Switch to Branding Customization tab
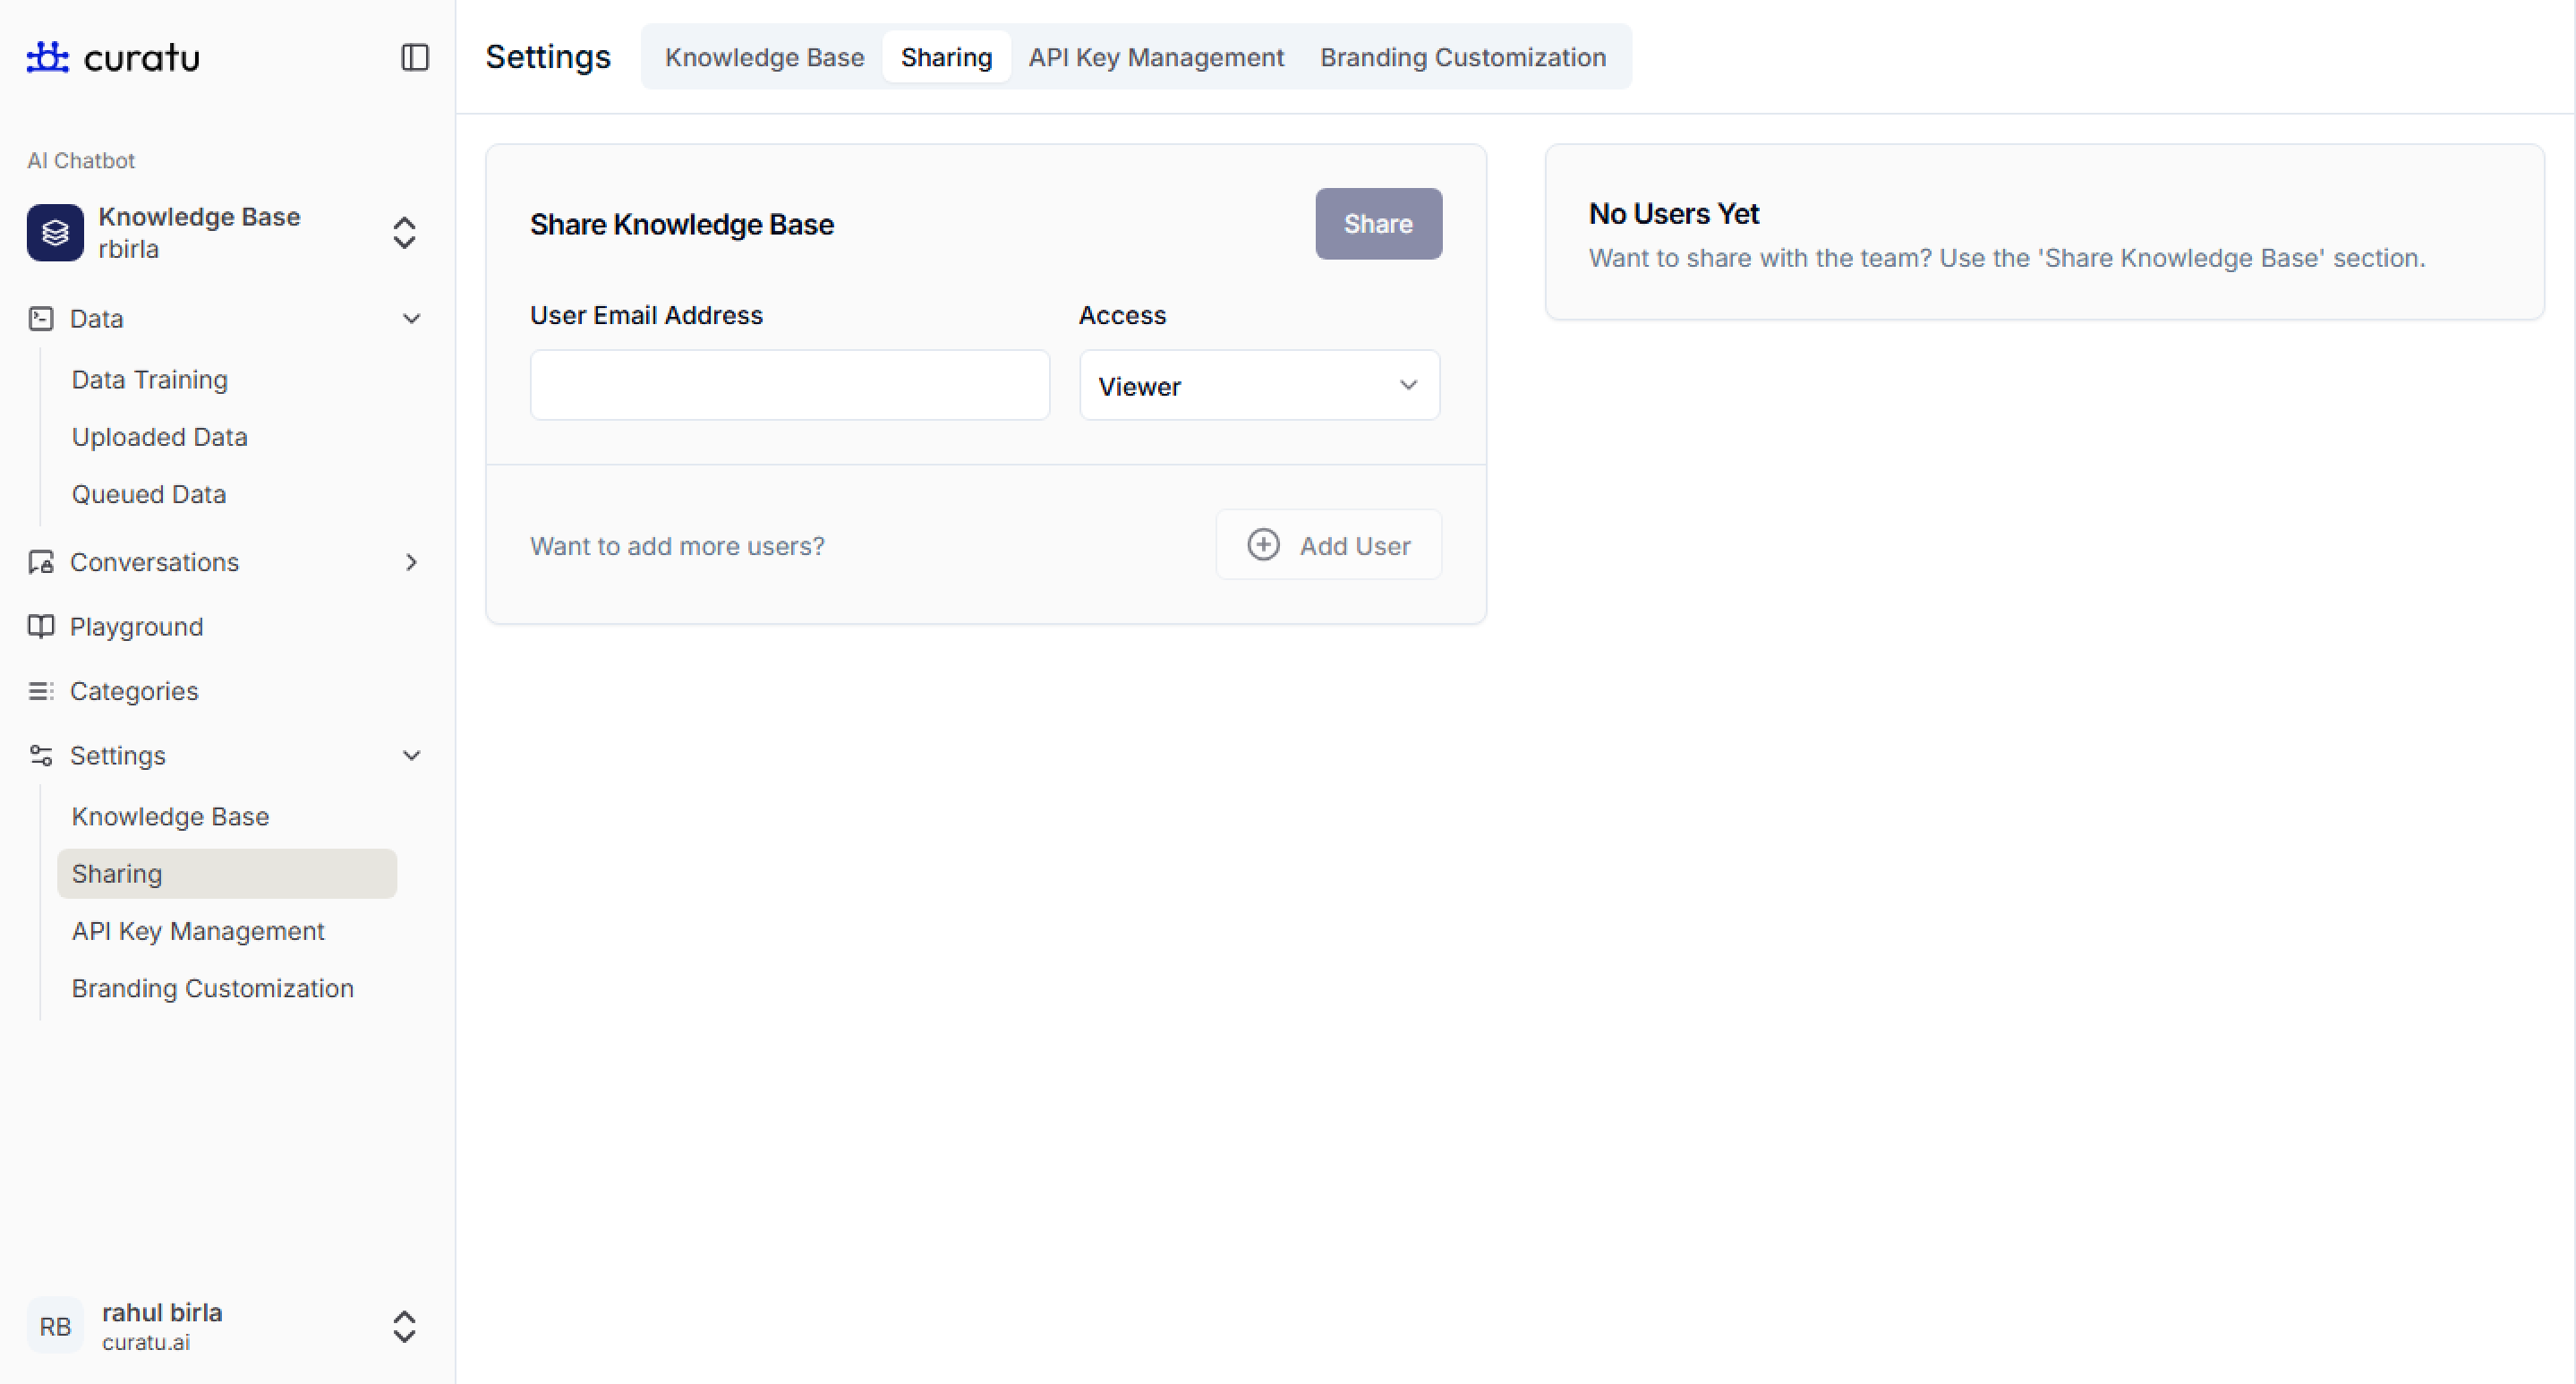 coord(1462,57)
